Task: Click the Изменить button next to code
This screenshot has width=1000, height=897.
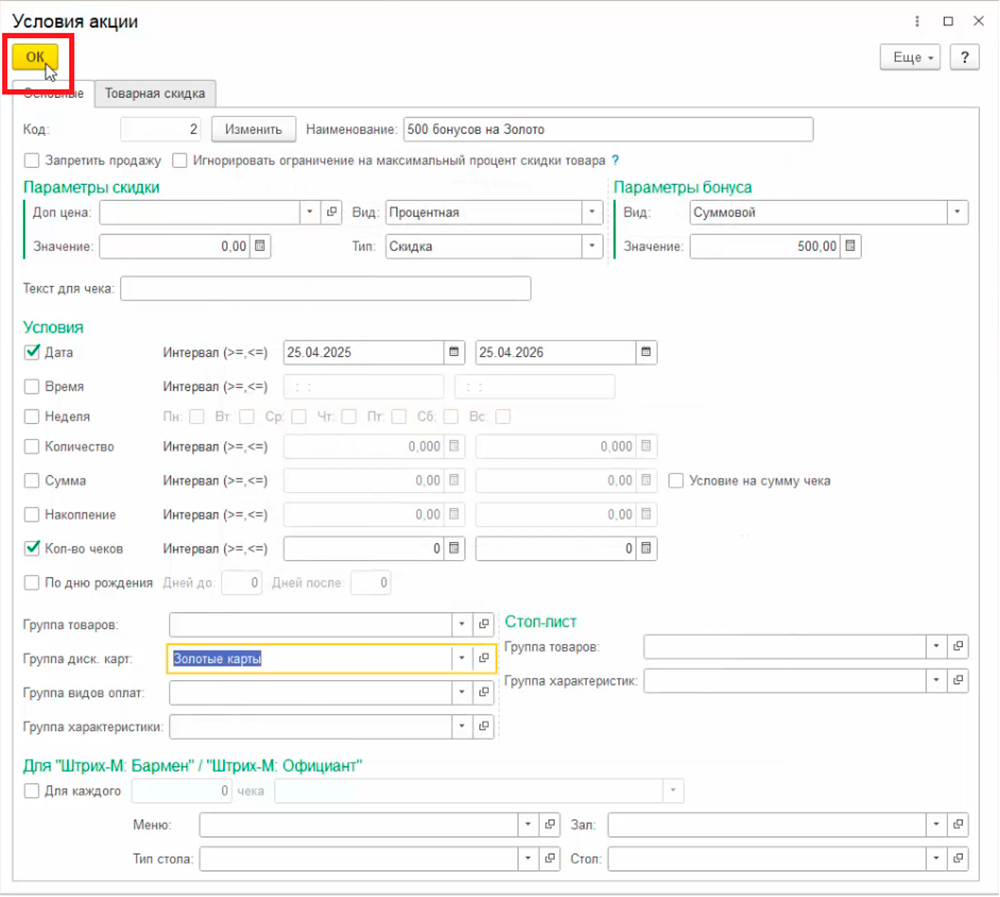Action: click(253, 129)
